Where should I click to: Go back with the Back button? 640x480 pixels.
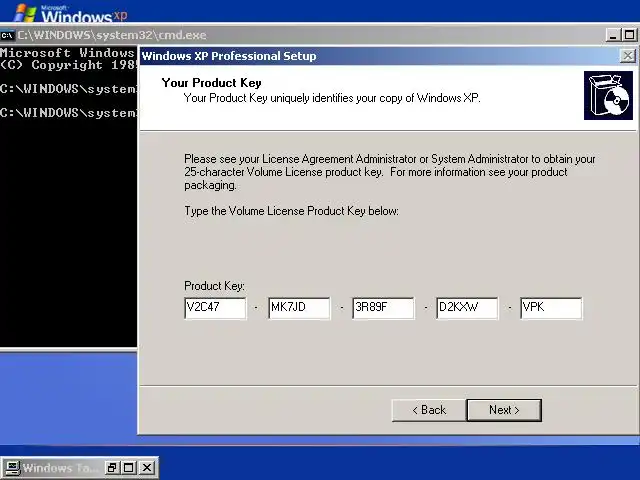429,410
